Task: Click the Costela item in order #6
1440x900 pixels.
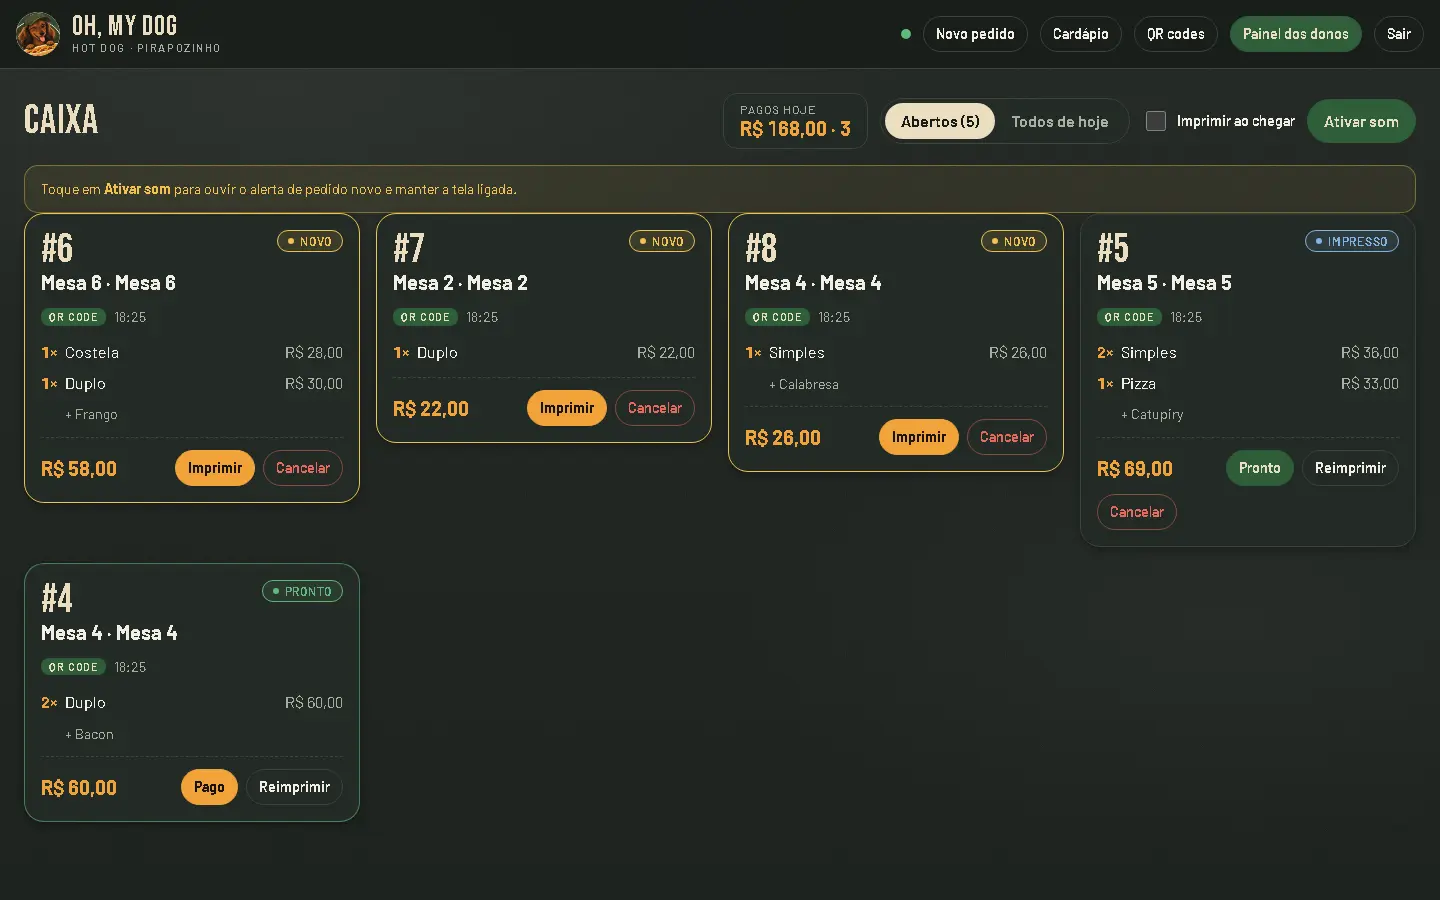Action: (x=92, y=353)
